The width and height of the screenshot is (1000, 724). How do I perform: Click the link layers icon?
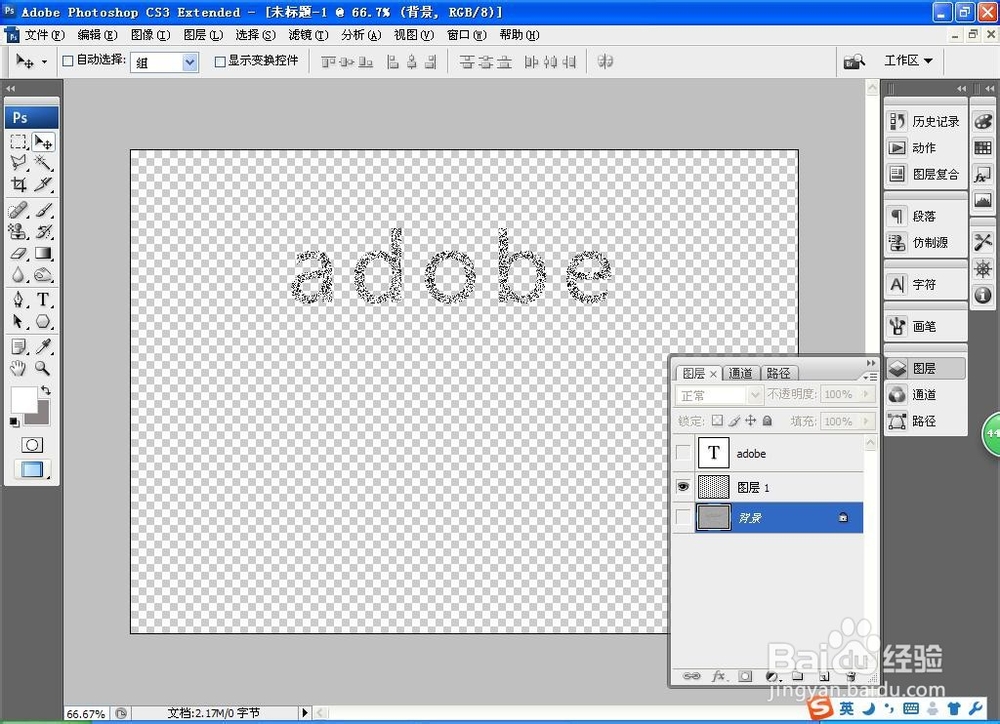pyautogui.click(x=691, y=676)
